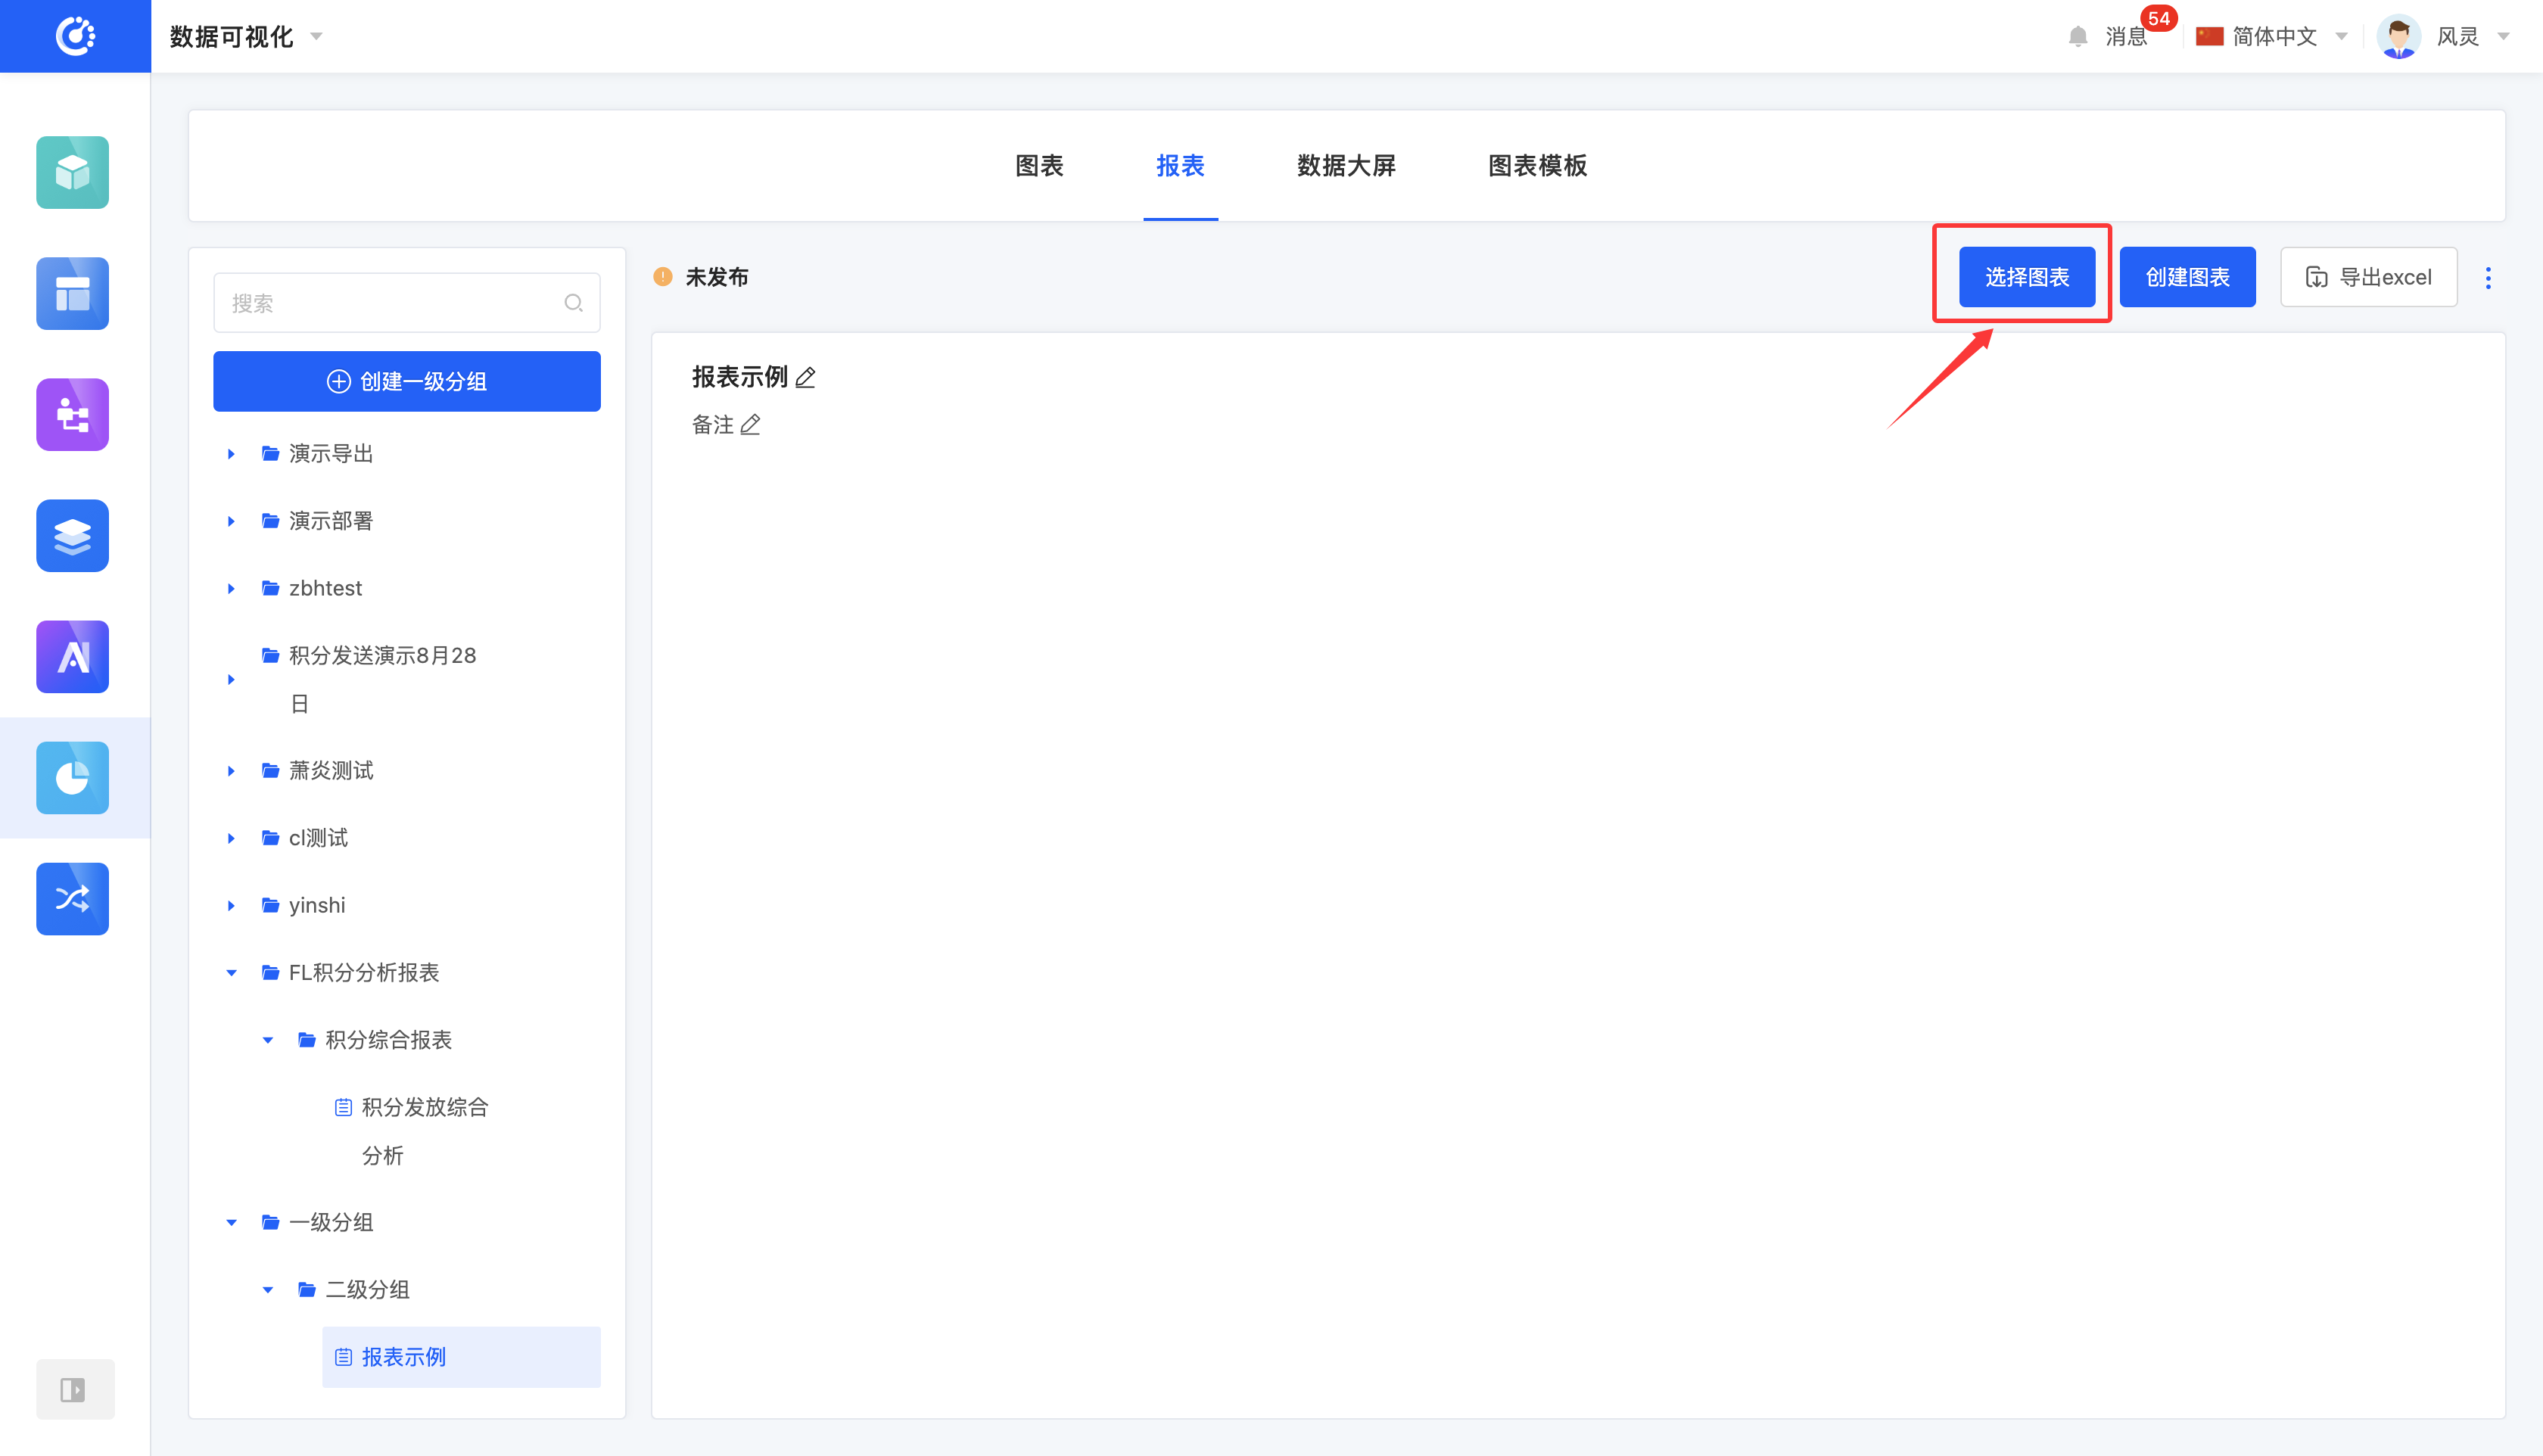Click the cube icon in left sidebar
This screenshot has height=1456, width=2543.
pos(72,173)
